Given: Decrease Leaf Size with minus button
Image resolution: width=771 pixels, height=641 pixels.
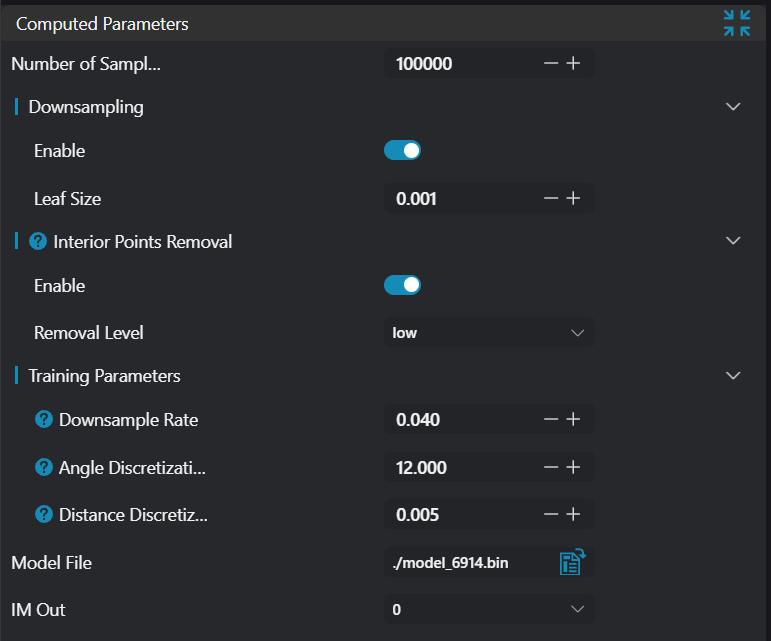Looking at the screenshot, I should (551, 198).
